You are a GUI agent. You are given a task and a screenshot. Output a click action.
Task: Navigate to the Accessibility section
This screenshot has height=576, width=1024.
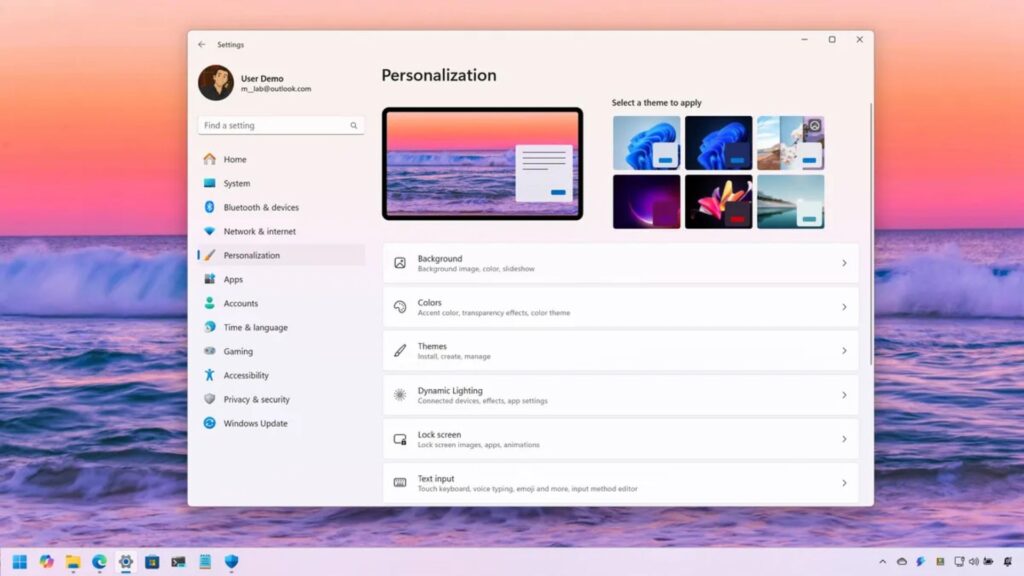246,375
